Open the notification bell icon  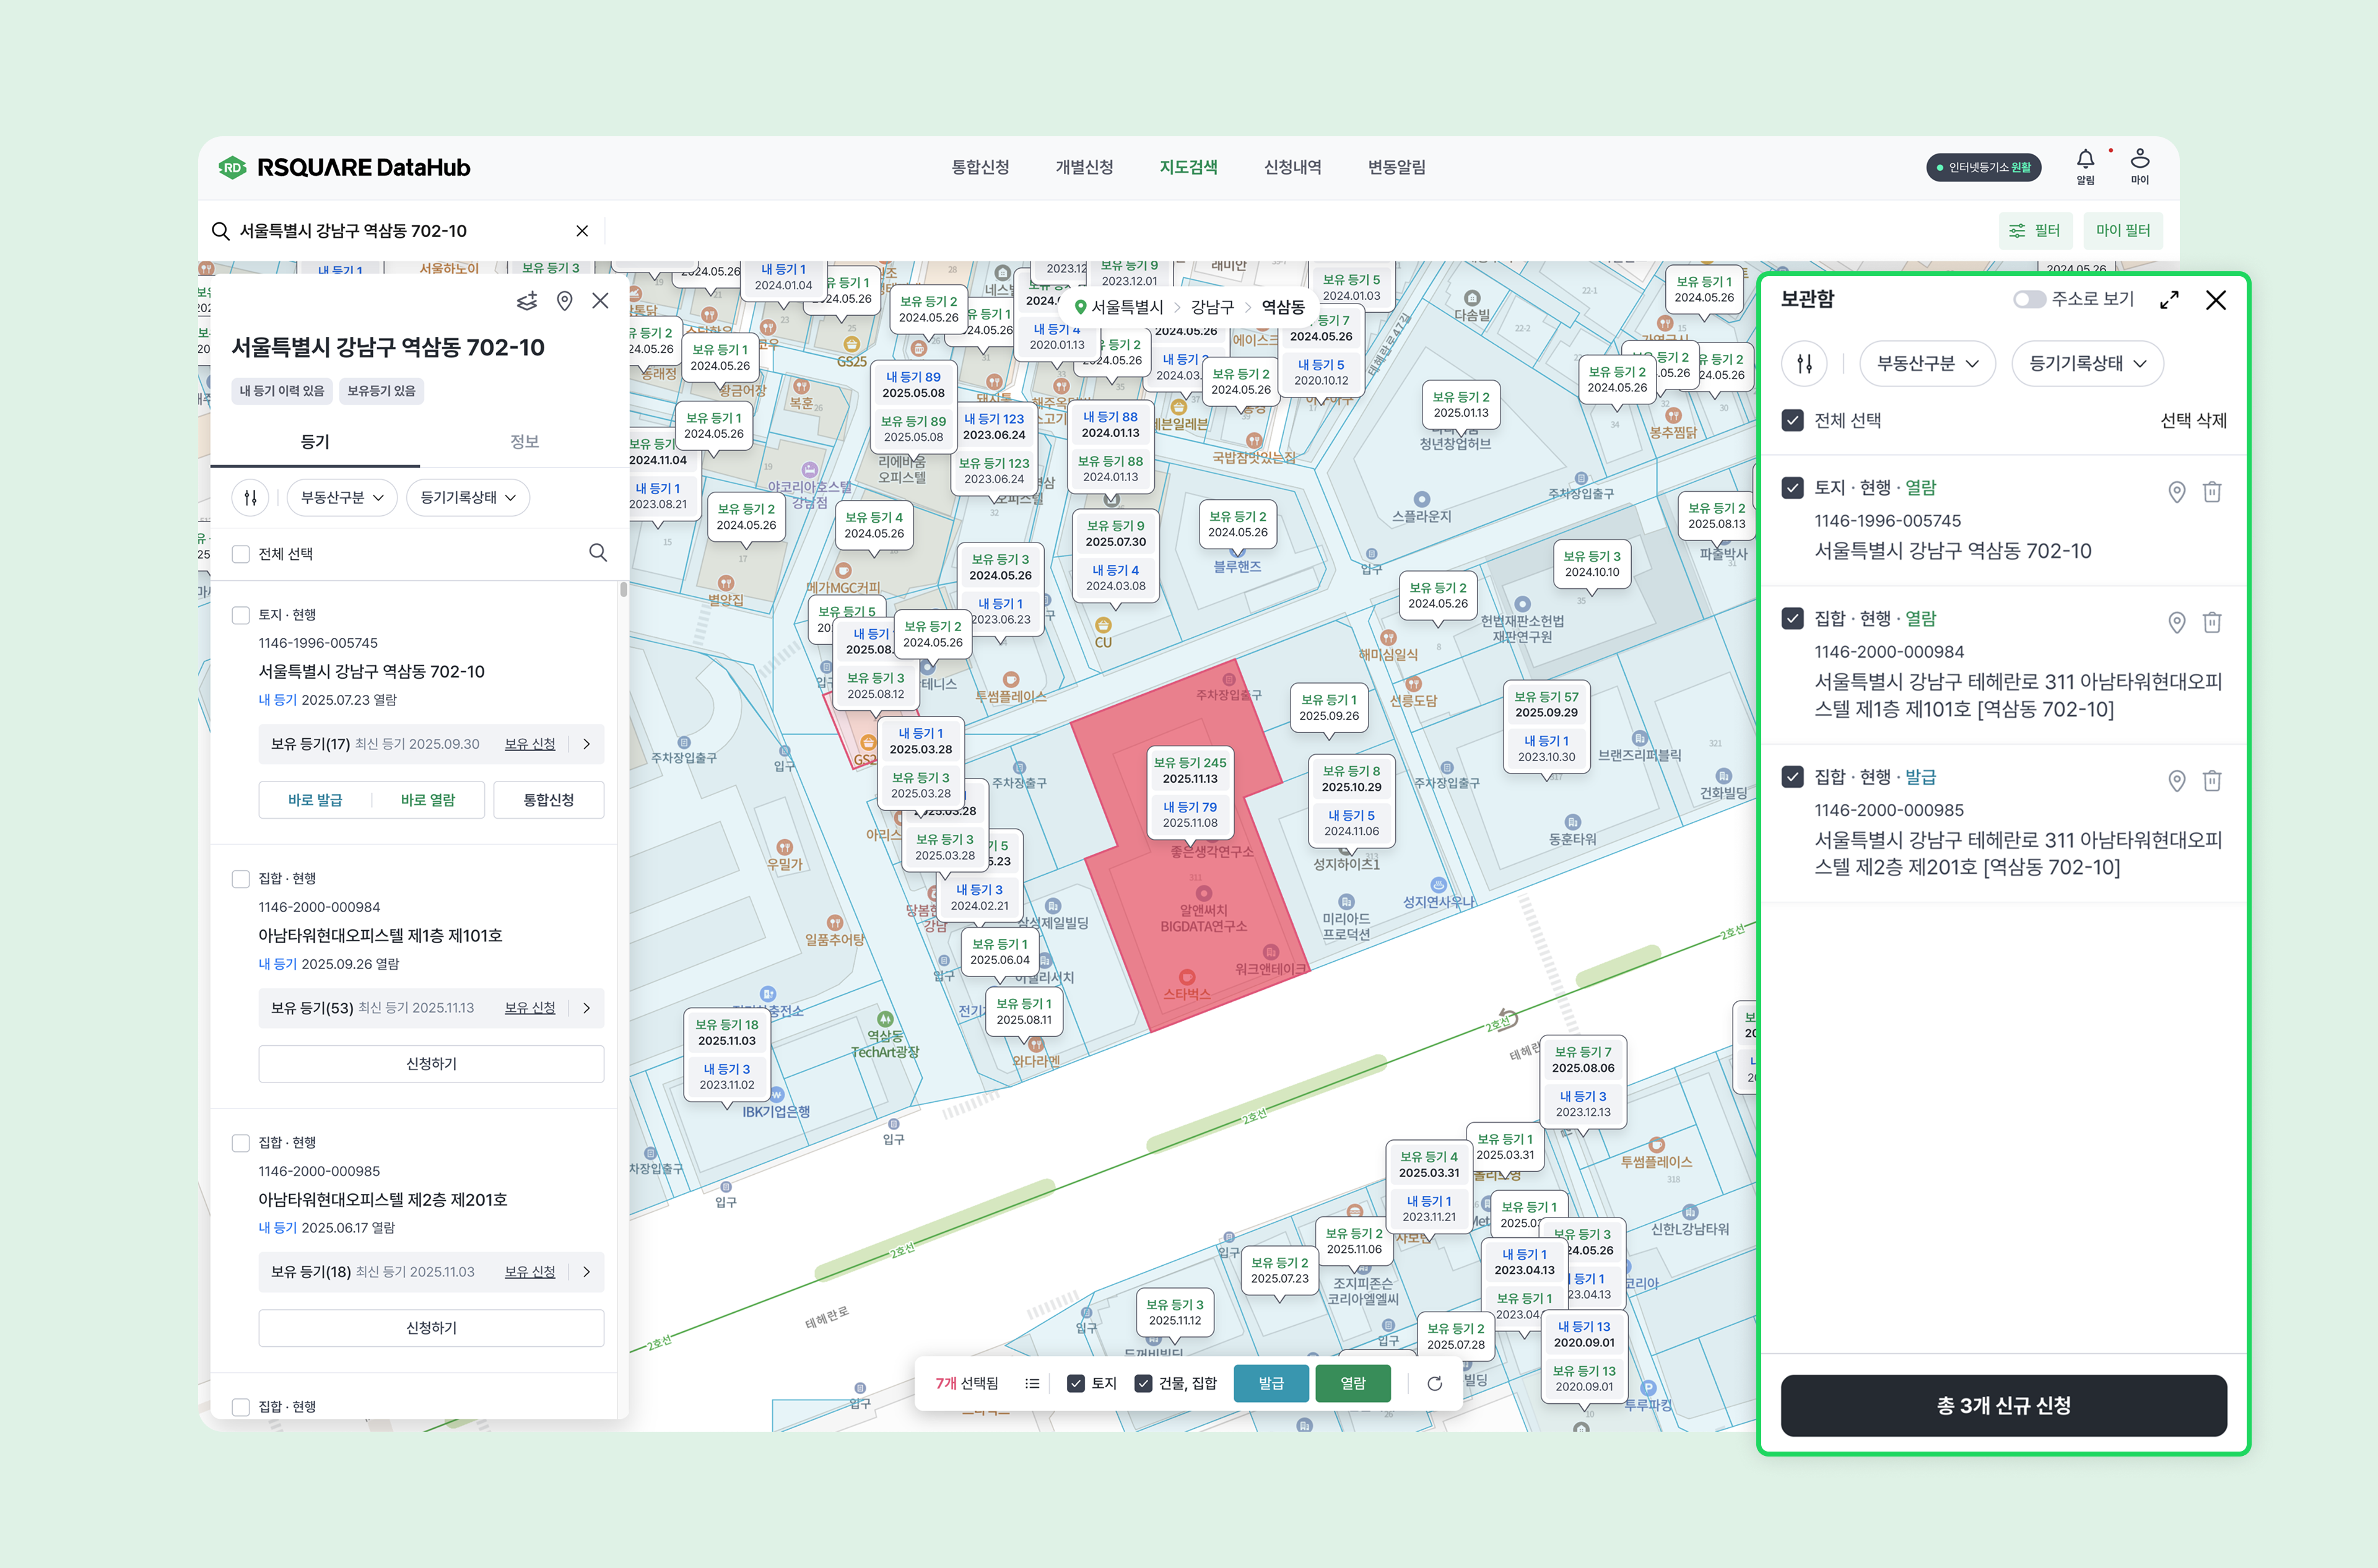(x=2085, y=160)
